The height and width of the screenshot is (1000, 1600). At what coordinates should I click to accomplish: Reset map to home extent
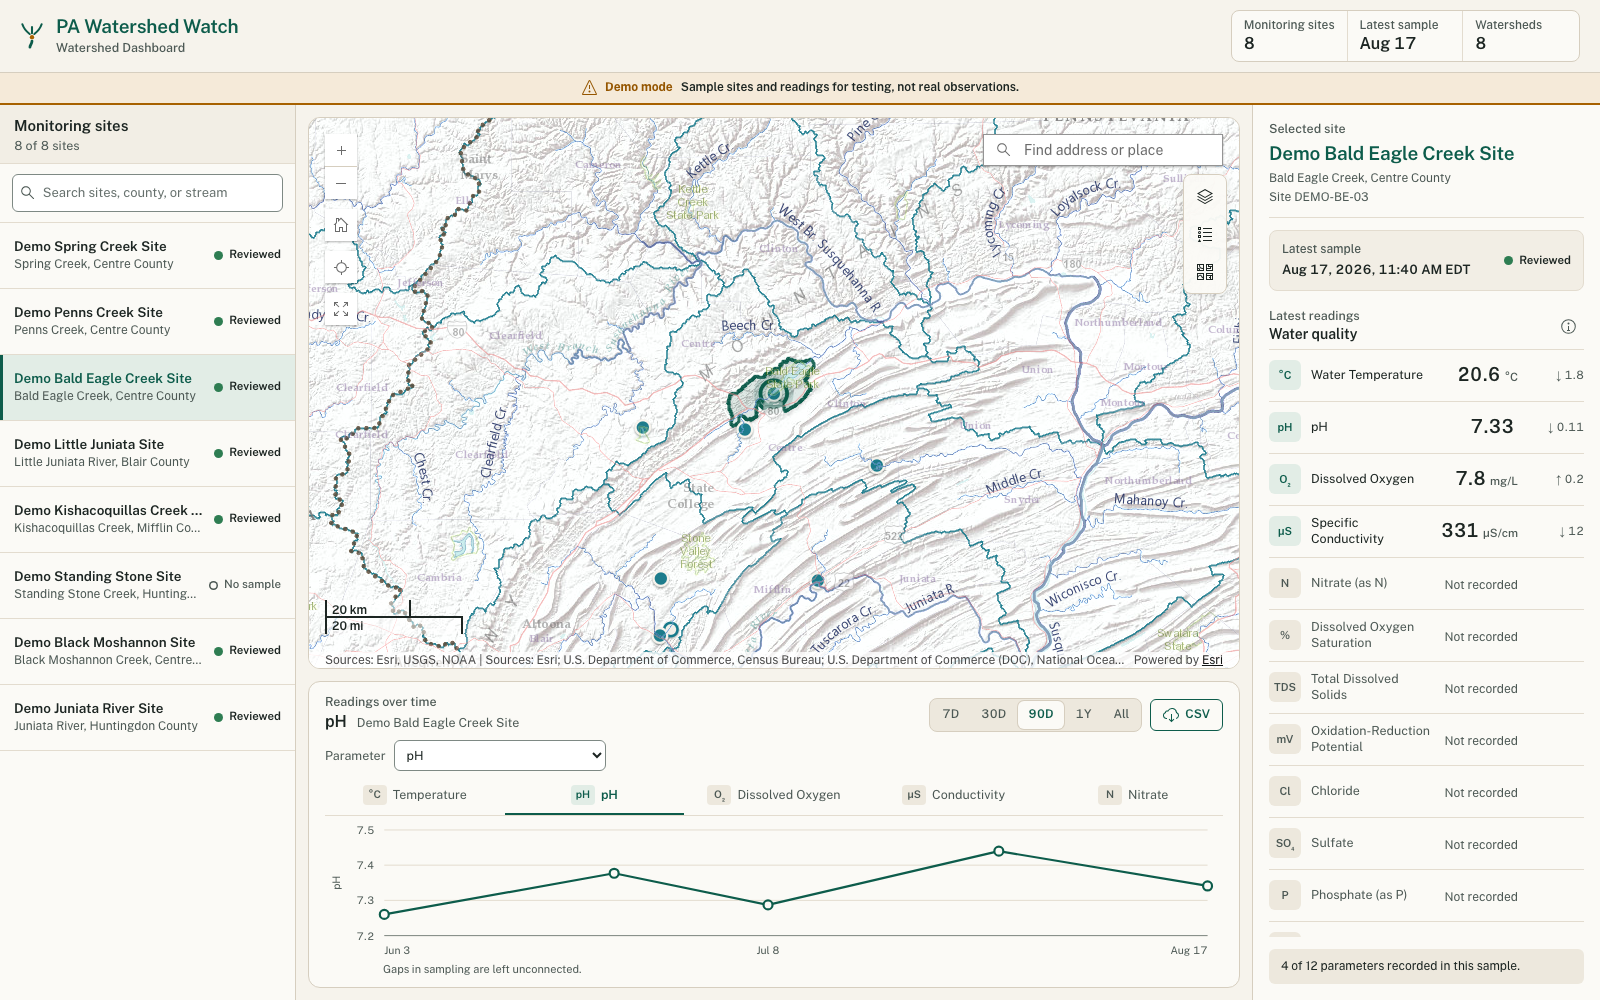point(341,225)
